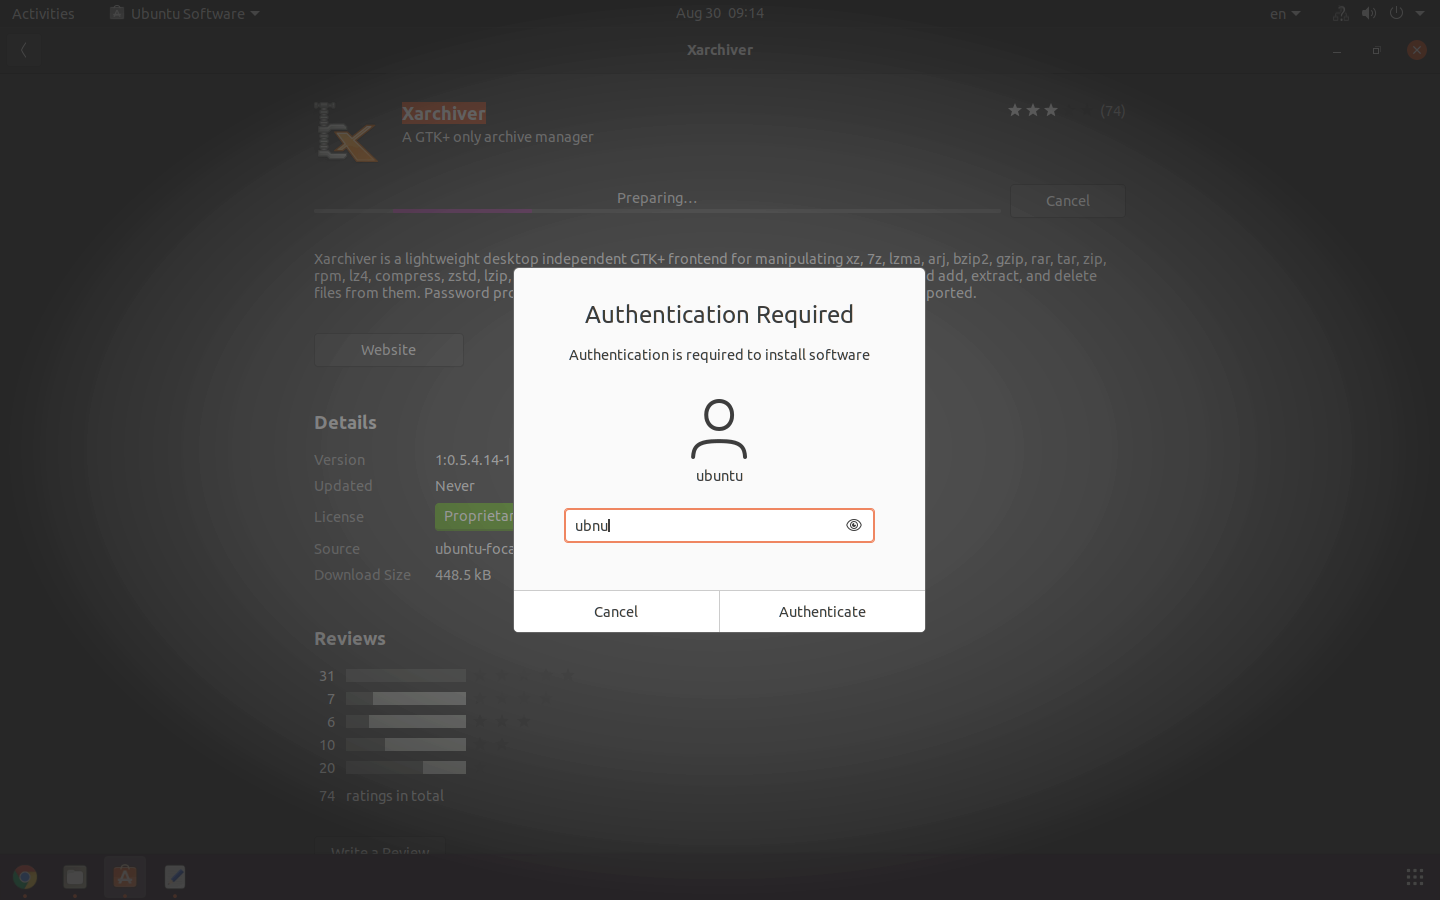Click the Xarchiver title heading
Viewport: 1440px width, 900px height.
pyautogui.click(x=444, y=113)
